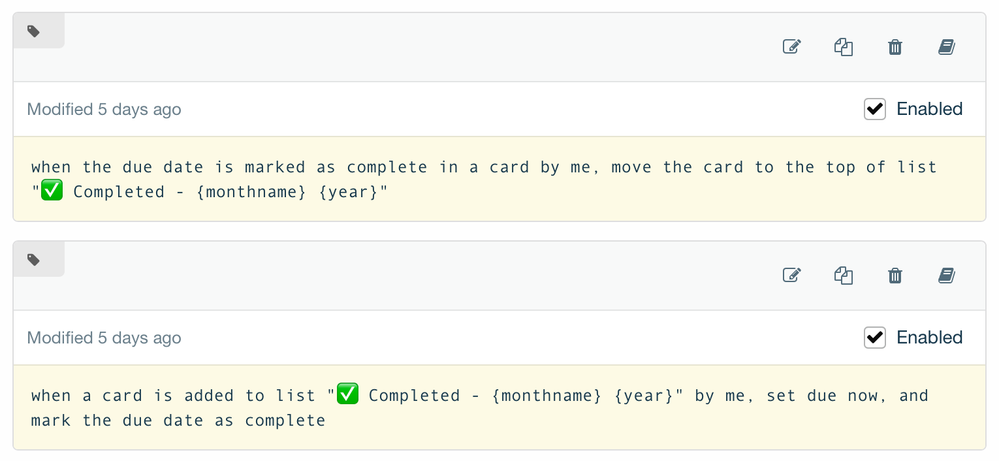View the log book of the 'set due now' rule
999x461 pixels.
947,275
